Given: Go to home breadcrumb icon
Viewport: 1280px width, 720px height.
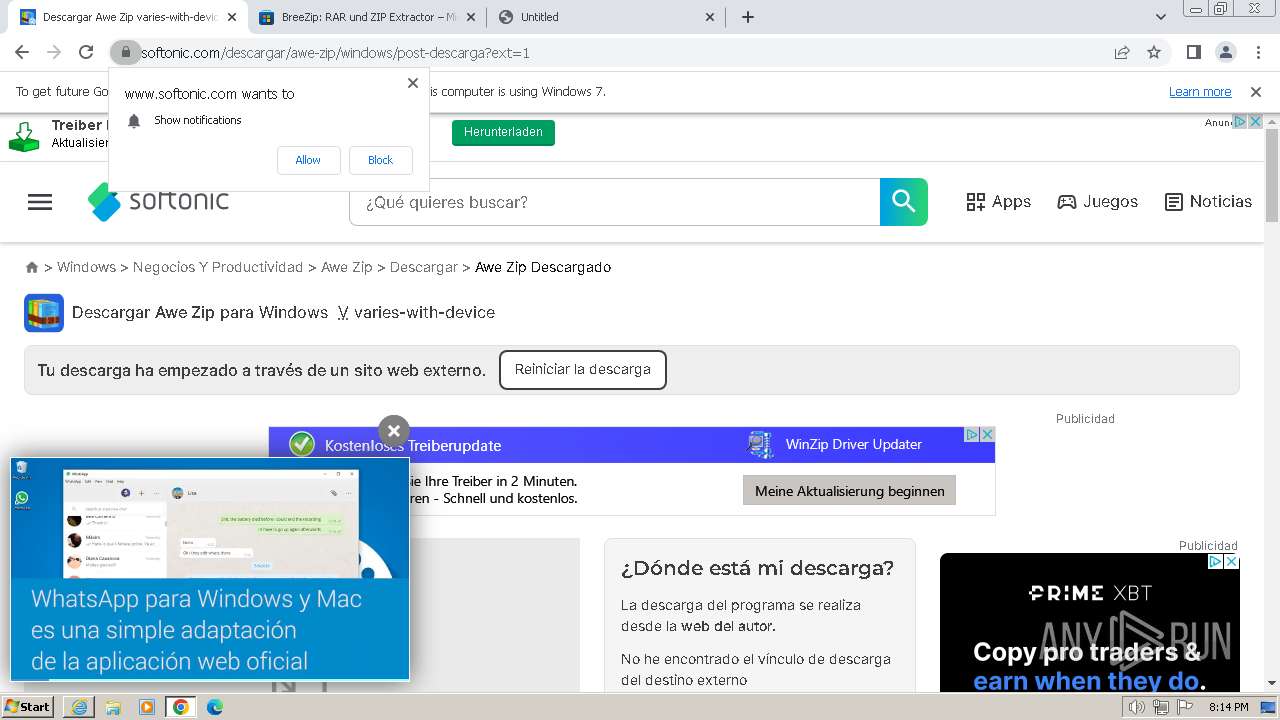Looking at the screenshot, I should (32, 267).
